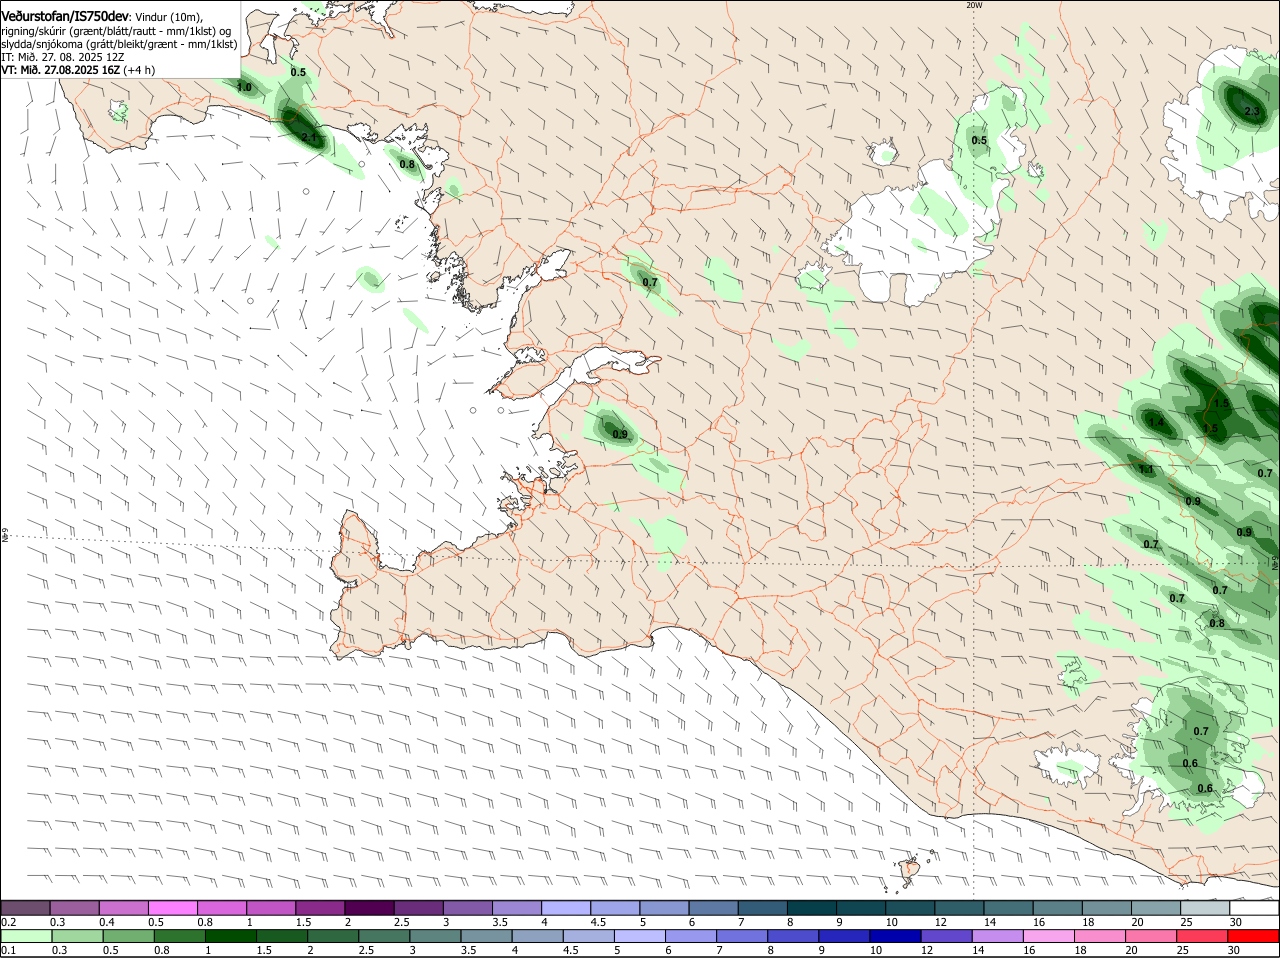Click the 1.0 precipitation value on the map
The height and width of the screenshot is (958, 1280).
244,88
